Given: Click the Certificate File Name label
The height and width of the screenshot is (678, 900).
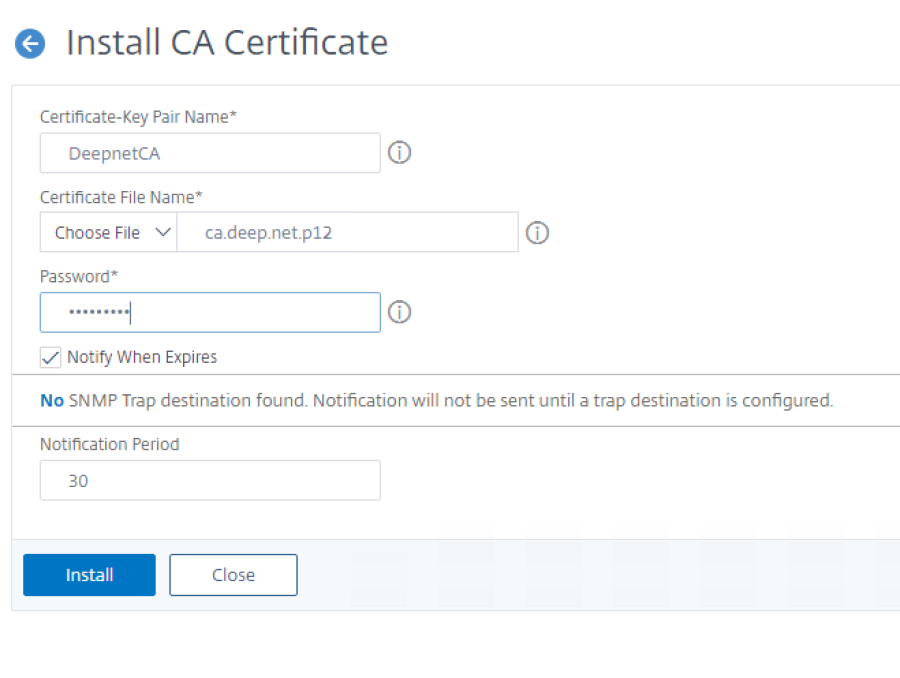Looking at the screenshot, I should coord(121,197).
